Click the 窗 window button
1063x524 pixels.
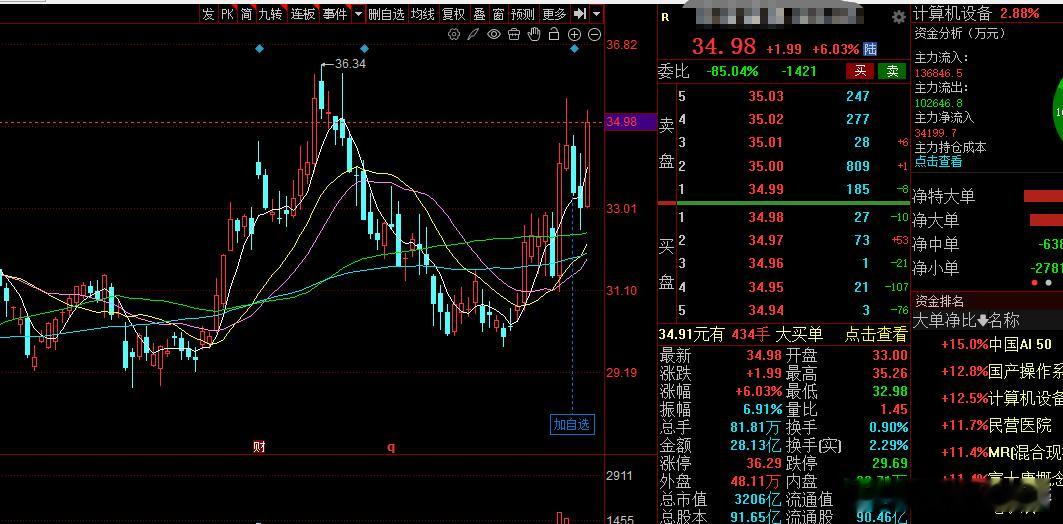498,14
